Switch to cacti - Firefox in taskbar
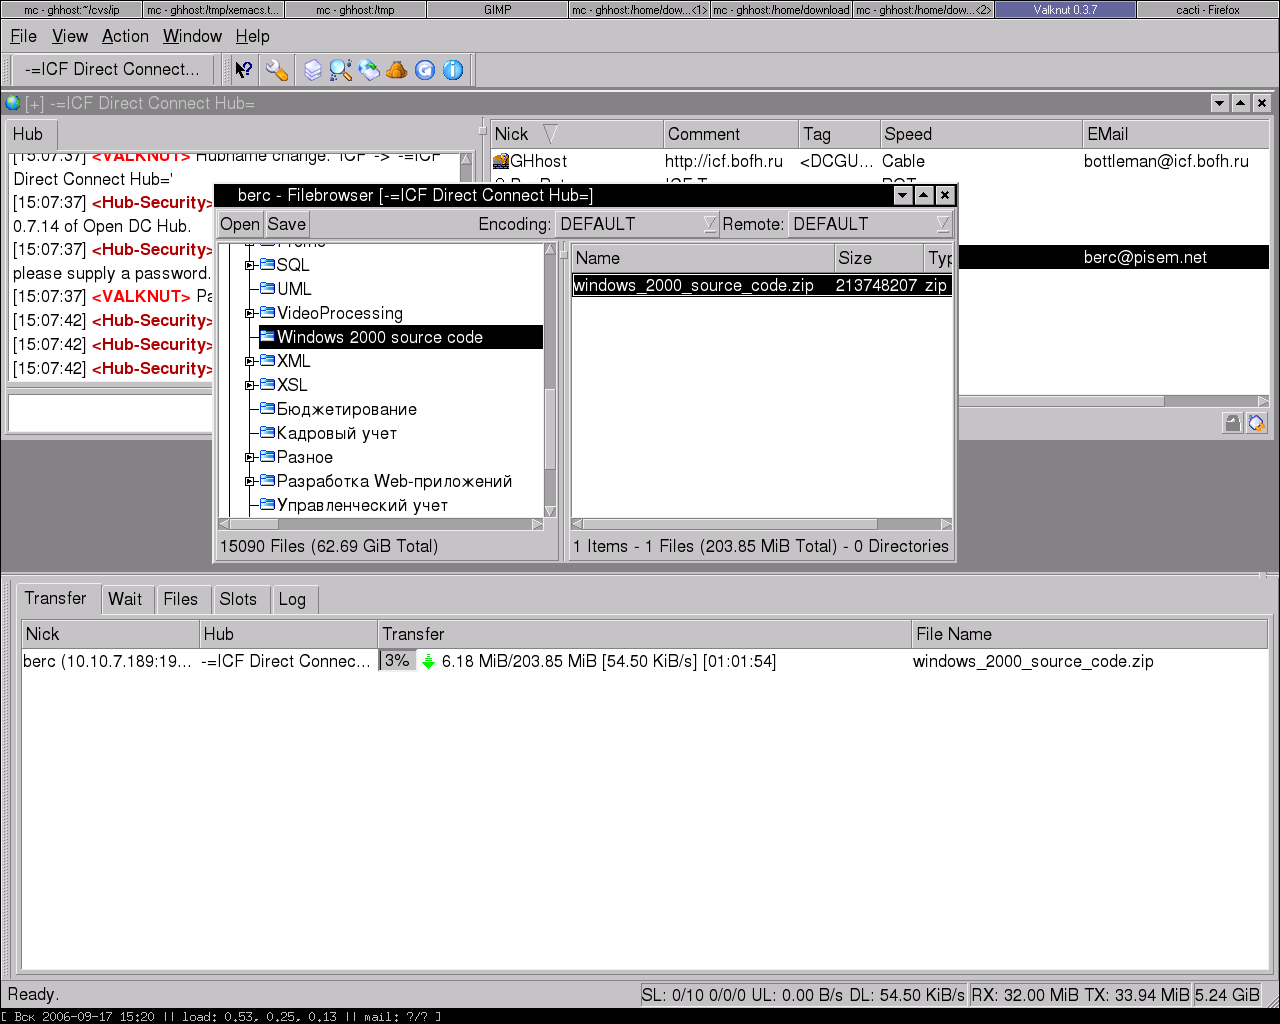 click(x=1208, y=10)
